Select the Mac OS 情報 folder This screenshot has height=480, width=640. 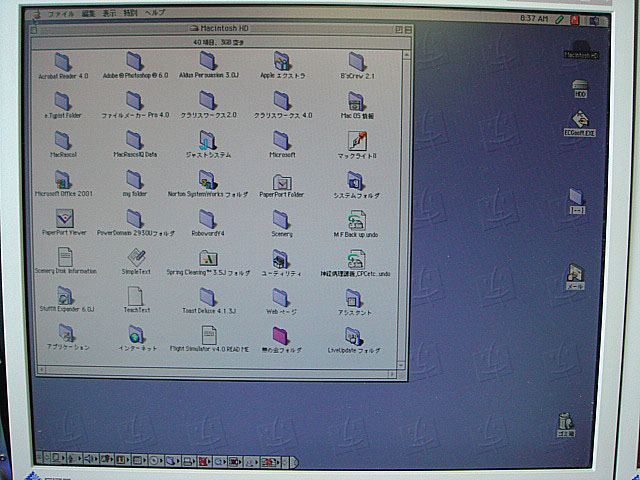[356, 101]
